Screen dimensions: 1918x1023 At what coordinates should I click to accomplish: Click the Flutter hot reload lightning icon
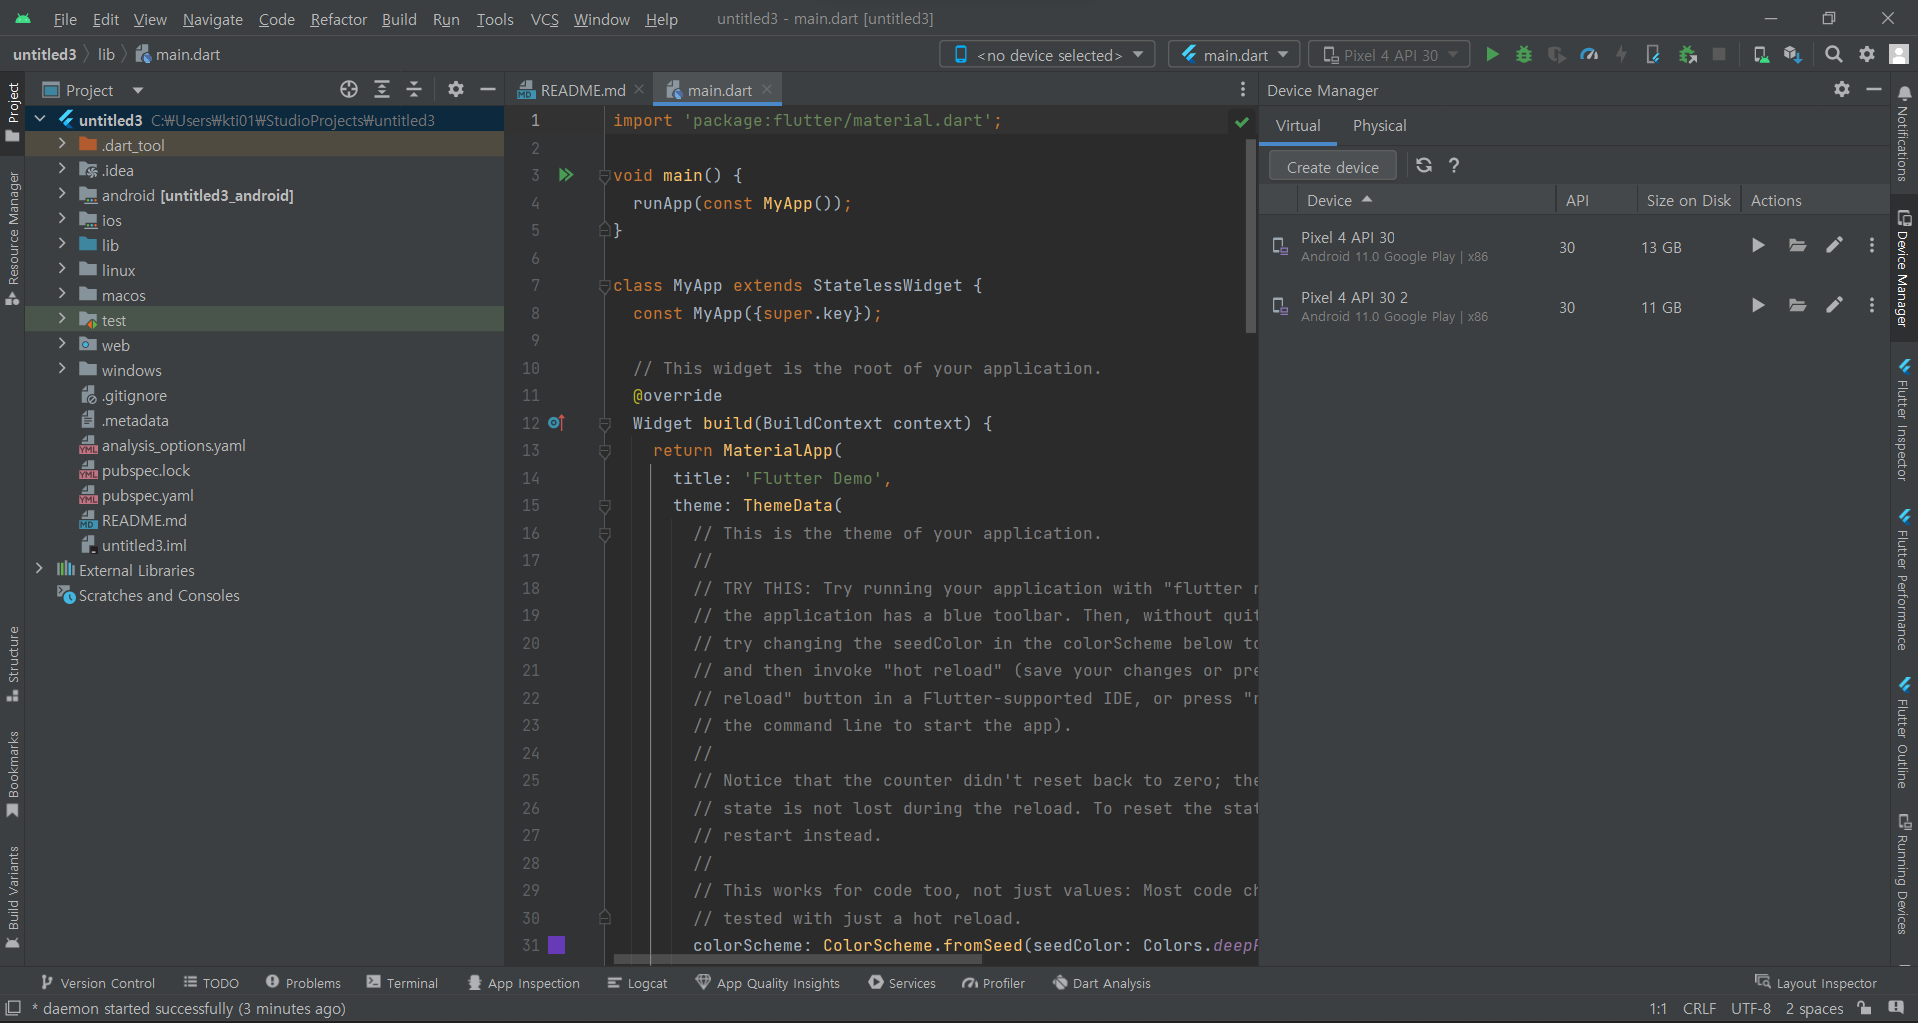(1622, 55)
